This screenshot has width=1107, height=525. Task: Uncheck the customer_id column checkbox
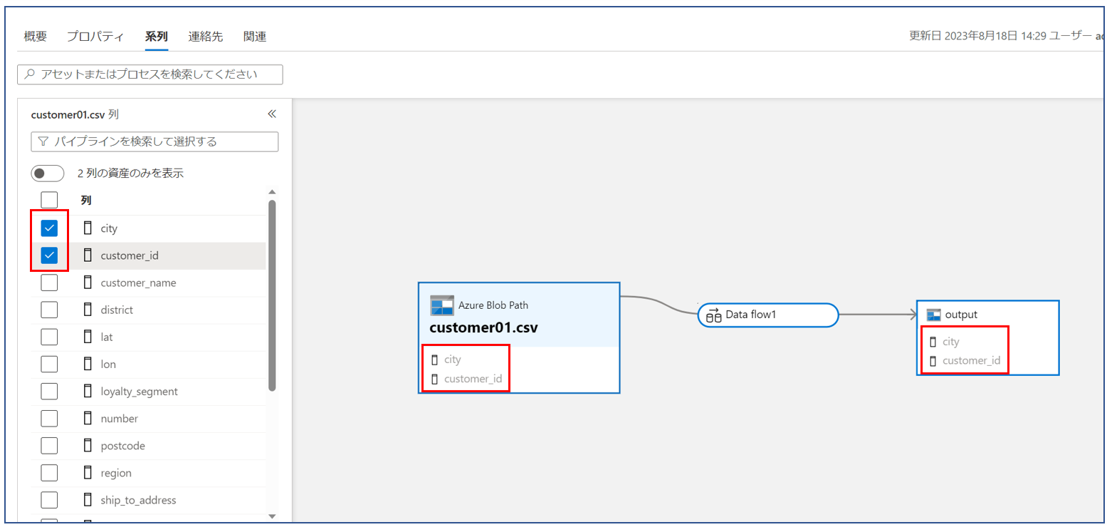[49, 255]
